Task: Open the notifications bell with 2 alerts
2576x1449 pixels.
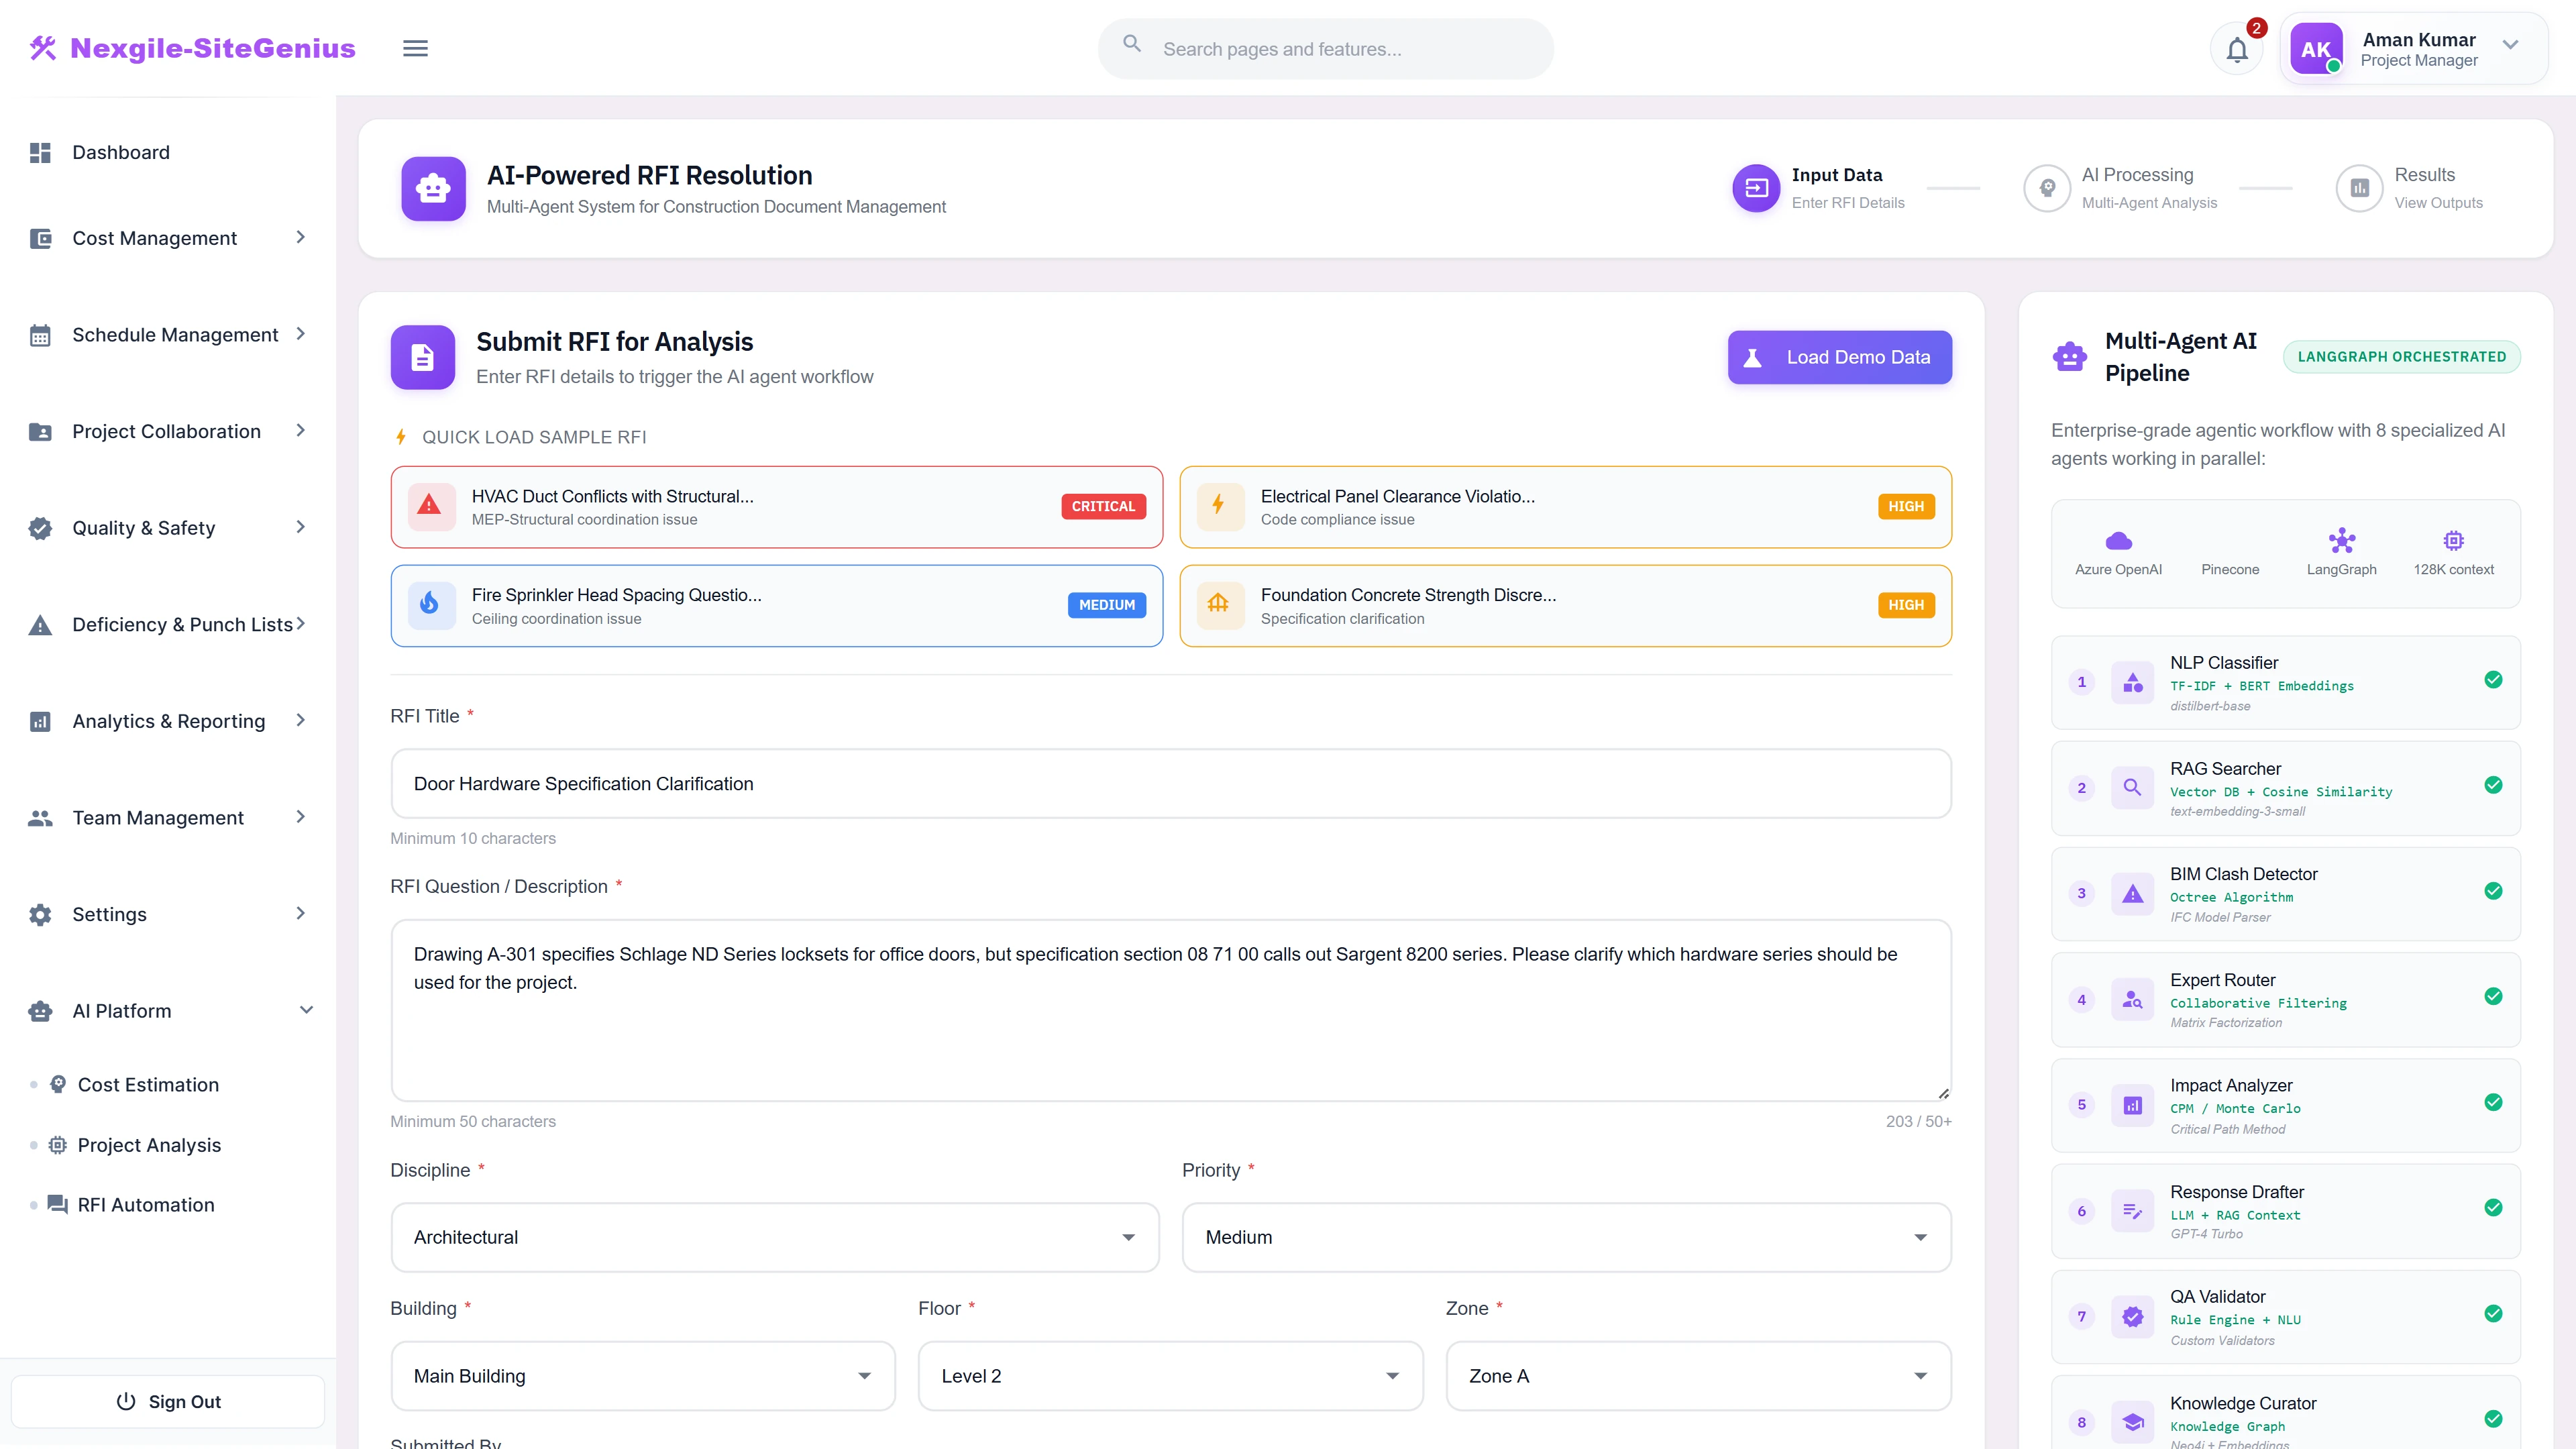Action: pos(2237,48)
